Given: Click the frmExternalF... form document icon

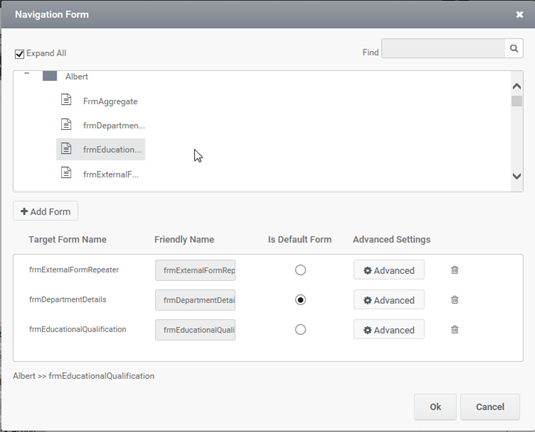Looking at the screenshot, I should coord(66,173).
